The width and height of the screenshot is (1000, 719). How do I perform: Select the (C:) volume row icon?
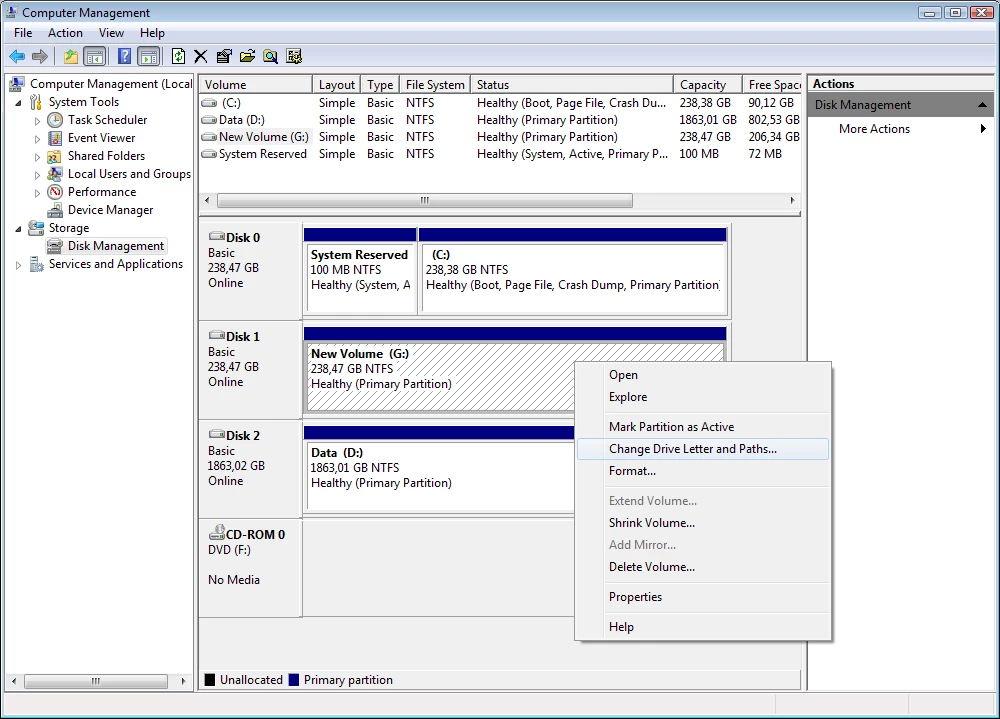(x=209, y=103)
